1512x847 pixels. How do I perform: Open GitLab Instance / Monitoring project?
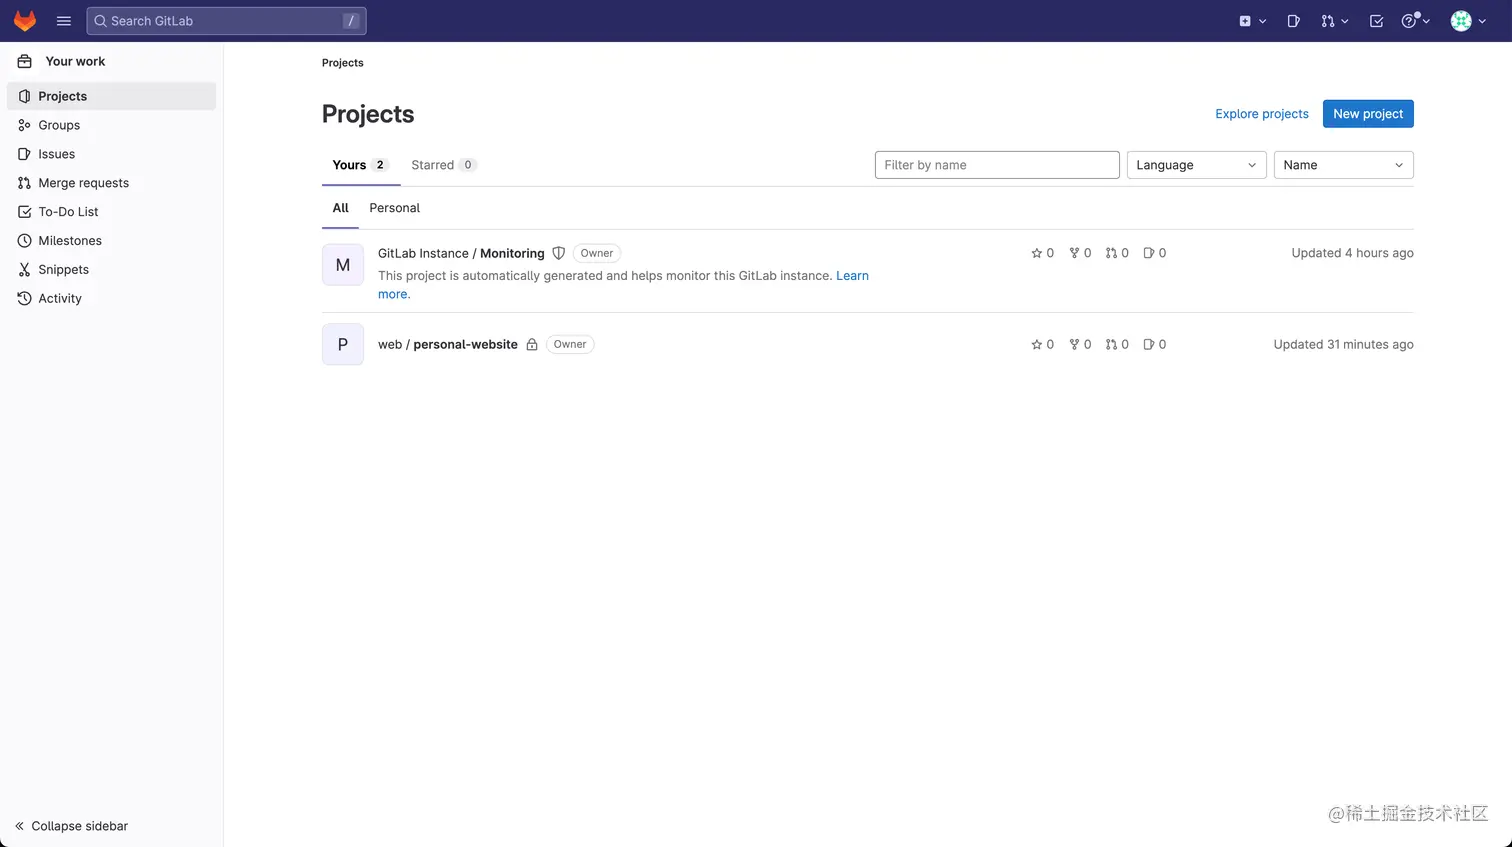tap(461, 253)
